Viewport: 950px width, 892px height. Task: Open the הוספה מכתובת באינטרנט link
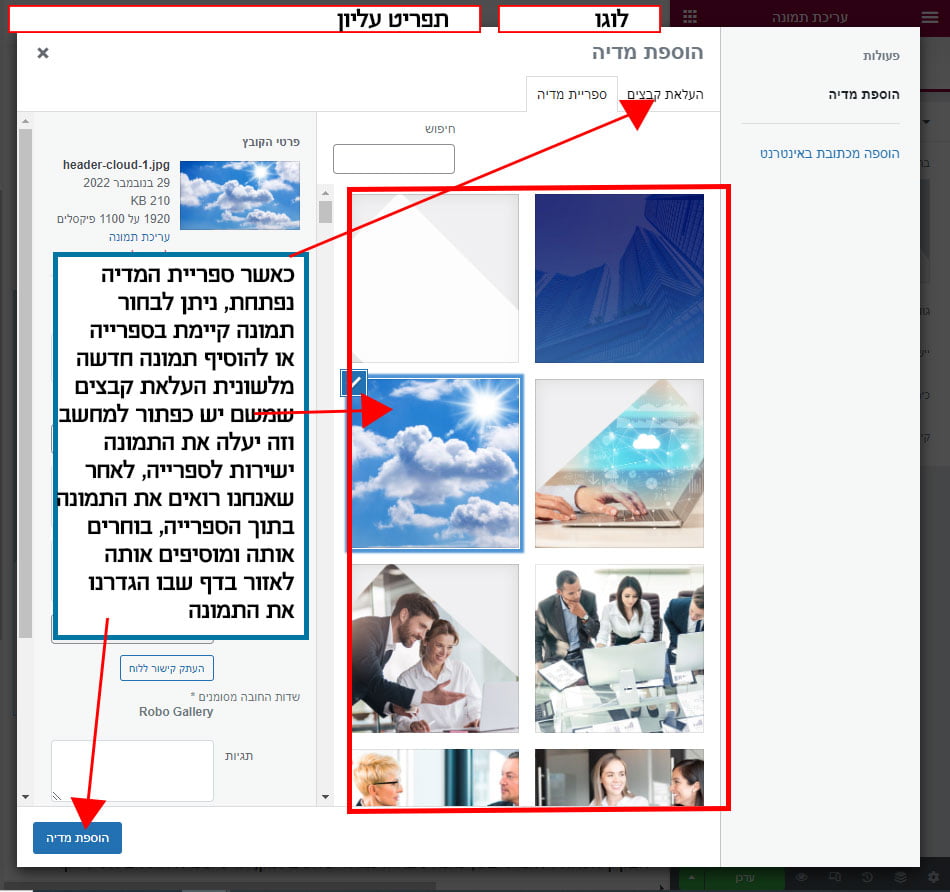coord(830,153)
